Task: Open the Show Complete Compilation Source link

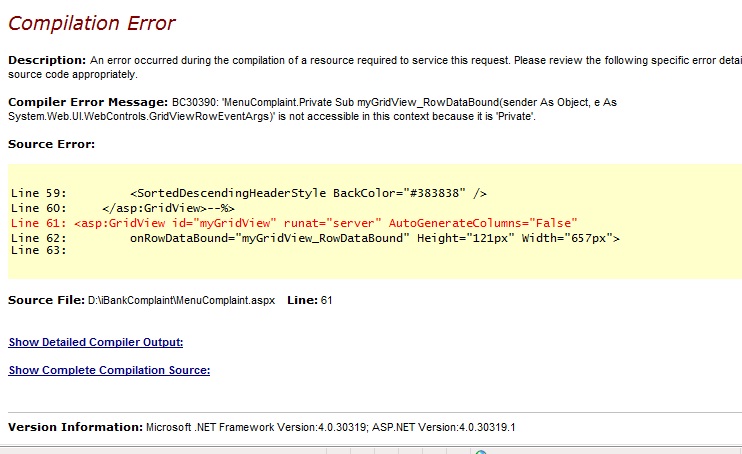Action: (x=109, y=370)
